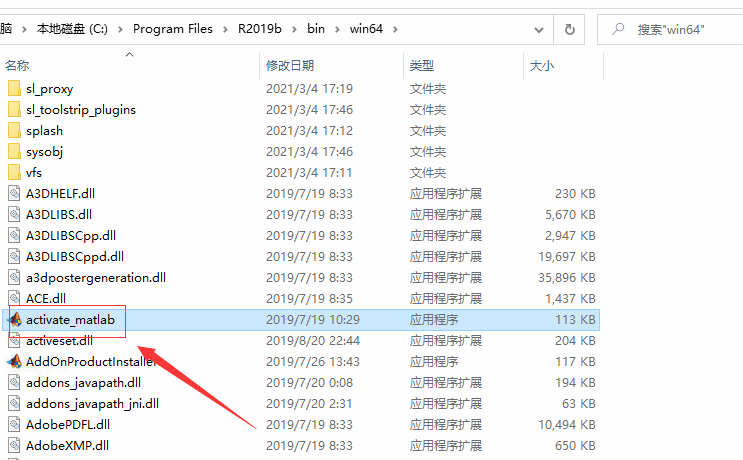Select the AddOnProductInstaller file name
The height and width of the screenshot is (460, 743).
pos(91,361)
